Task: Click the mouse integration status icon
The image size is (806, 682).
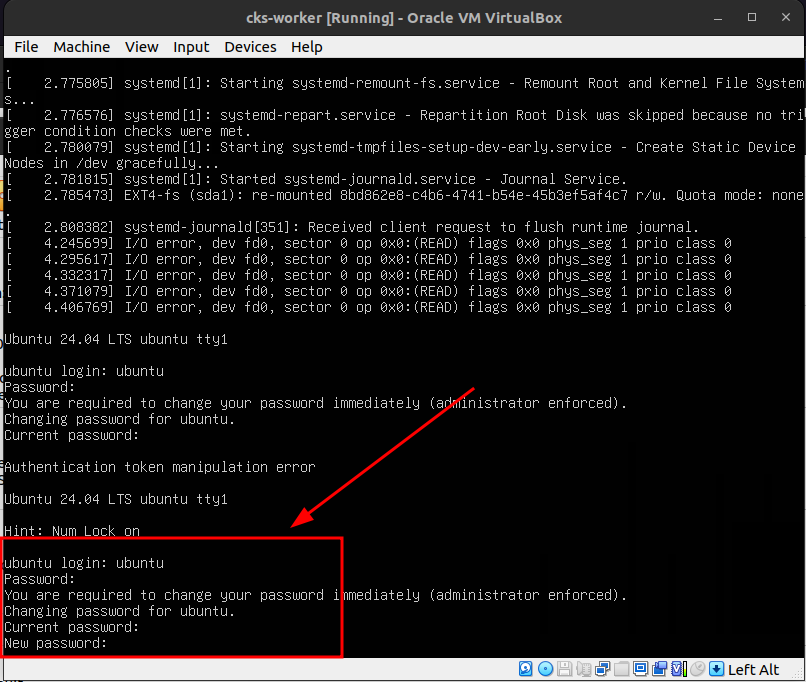Action: point(698,669)
